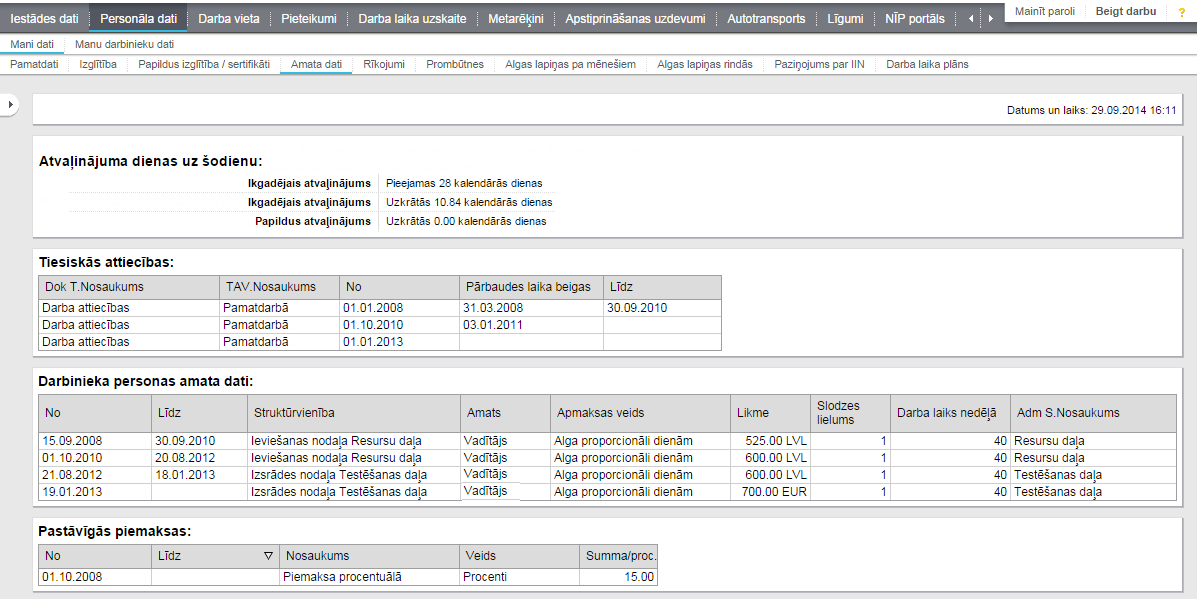This screenshot has height=599, width=1197.
Task: Click the Veids column header
Action: [520, 556]
